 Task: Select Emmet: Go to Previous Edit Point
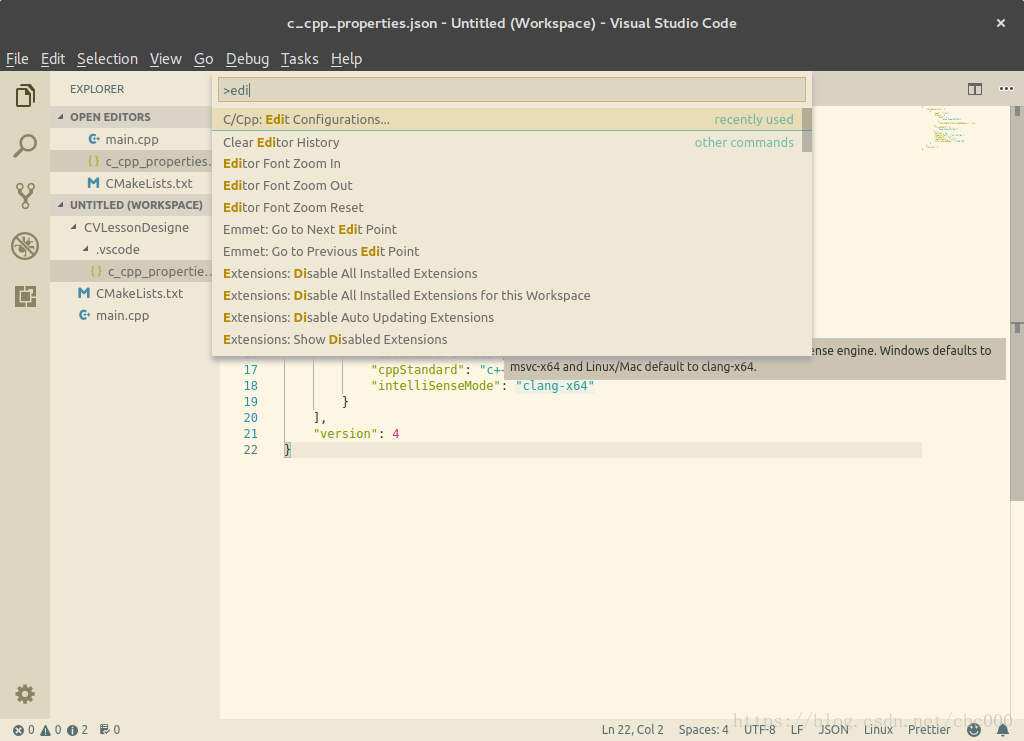click(507, 251)
